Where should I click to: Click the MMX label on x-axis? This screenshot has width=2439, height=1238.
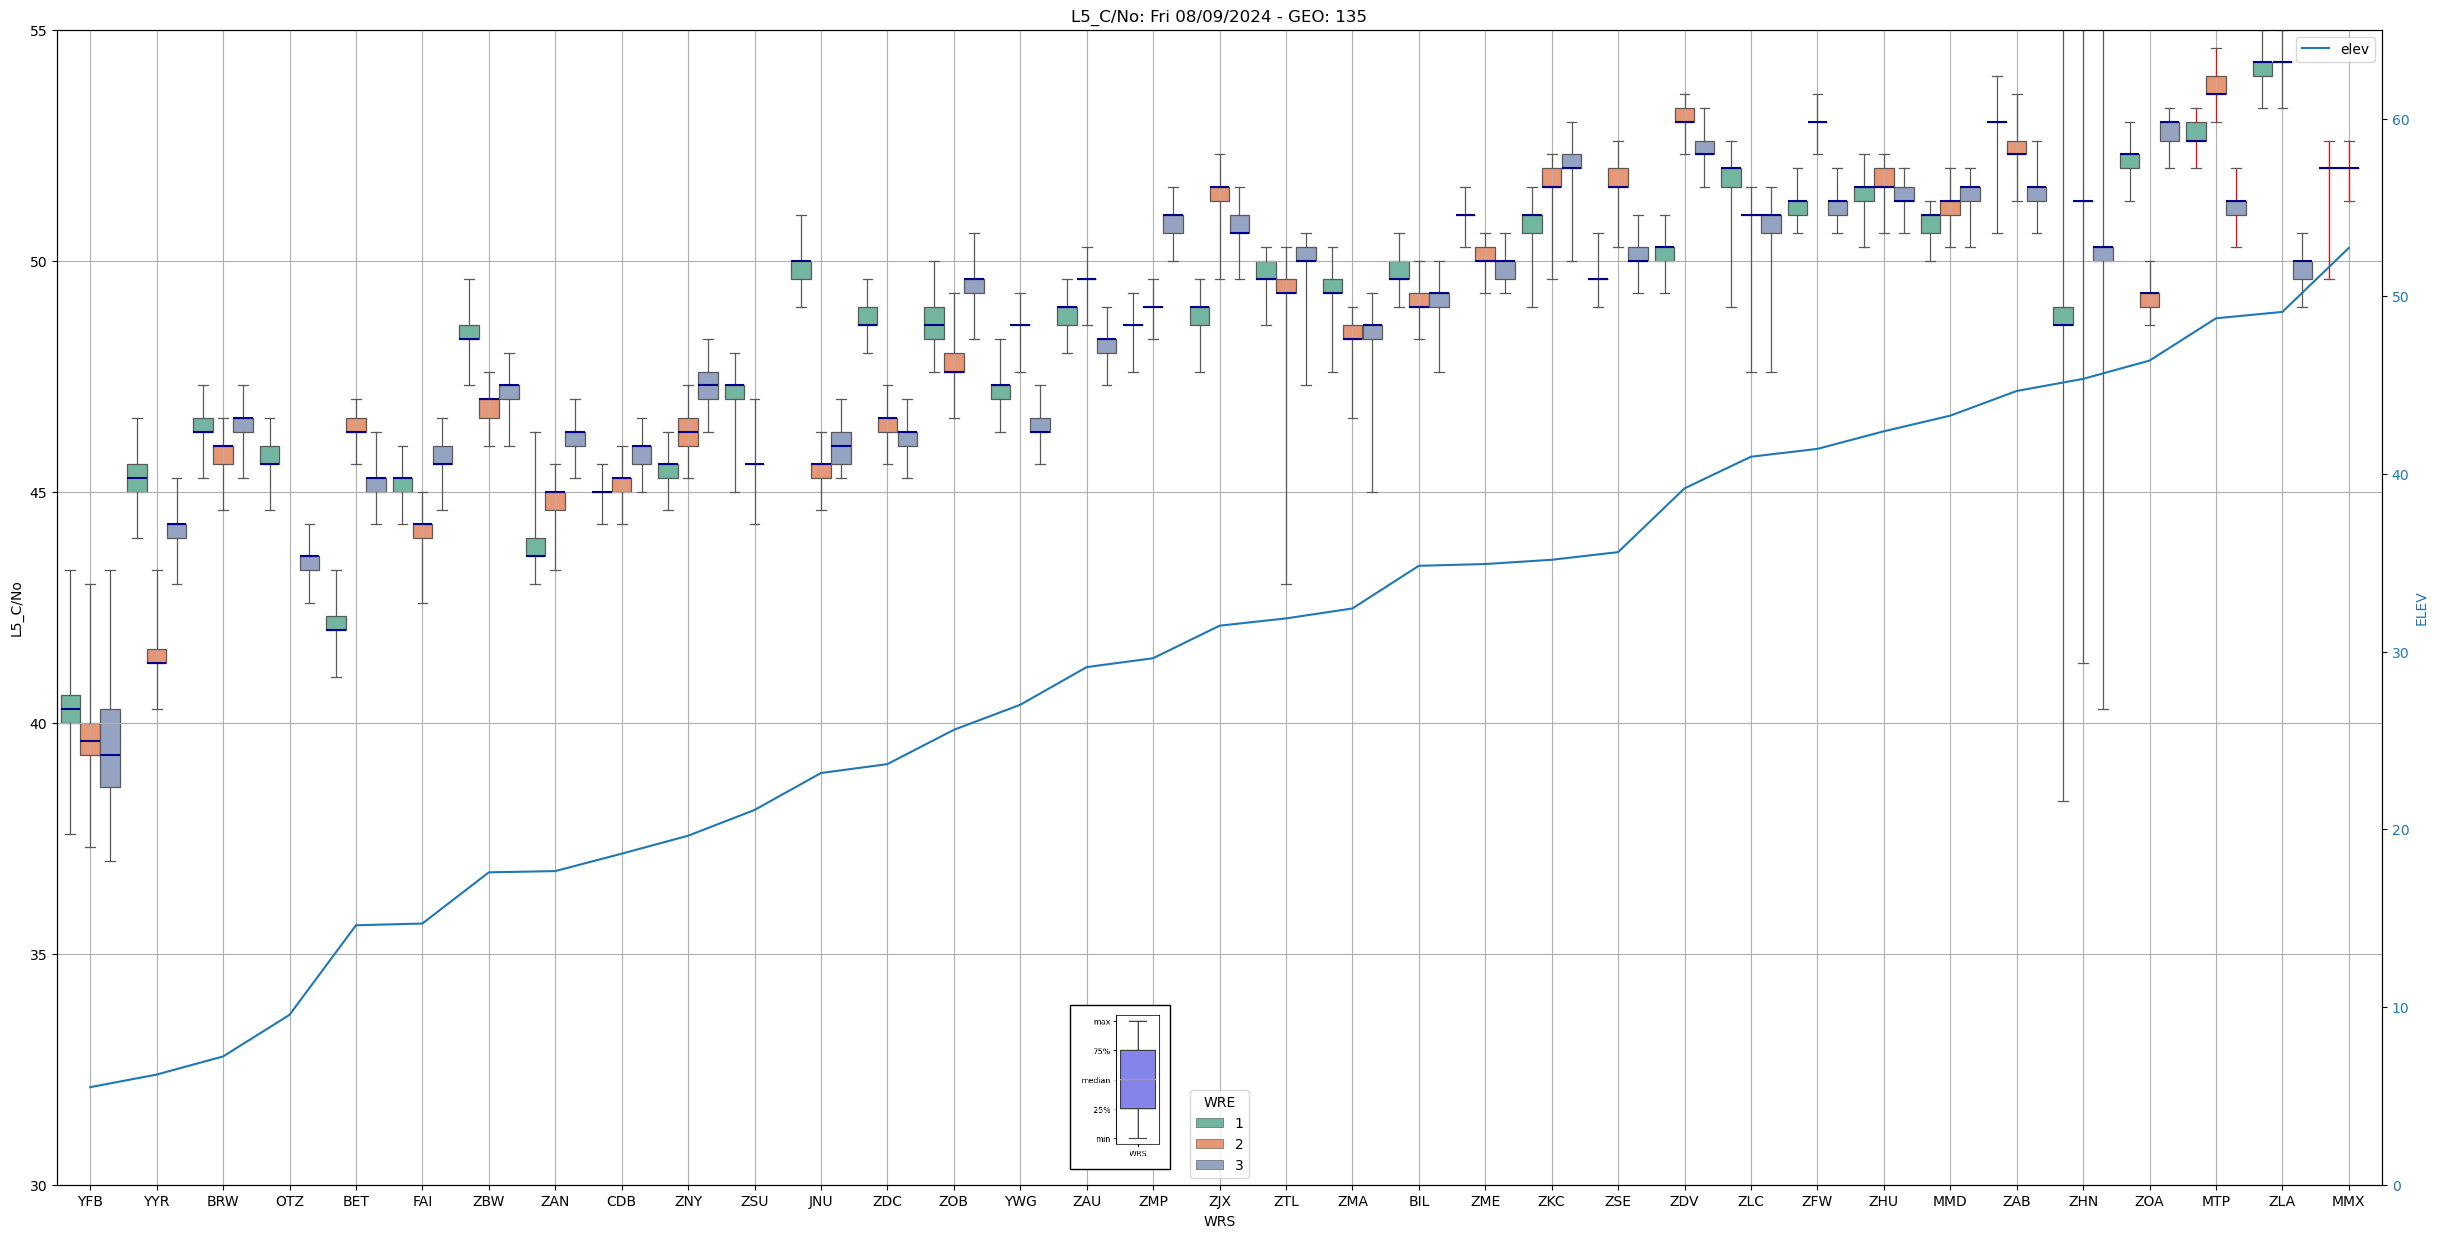[2348, 1201]
